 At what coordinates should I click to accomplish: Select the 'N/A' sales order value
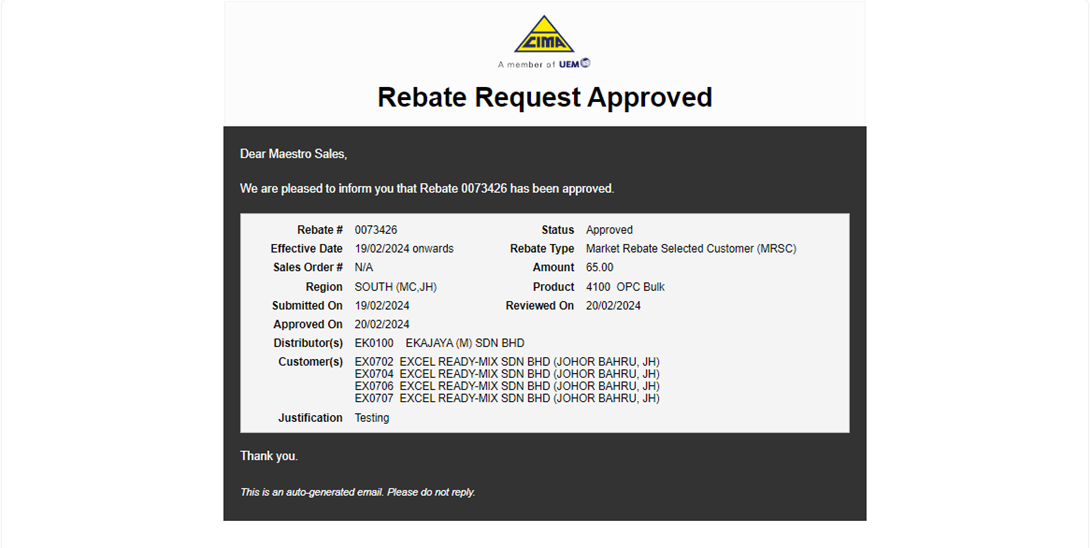click(x=364, y=267)
